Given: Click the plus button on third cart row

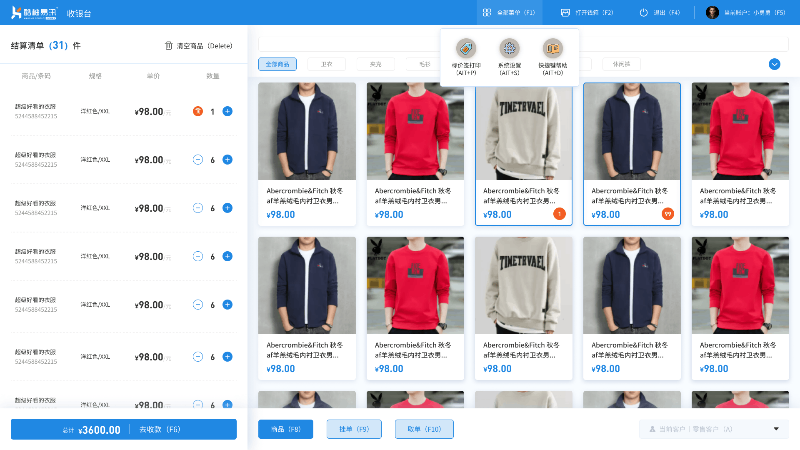Looking at the screenshot, I should (x=228, y=208).
